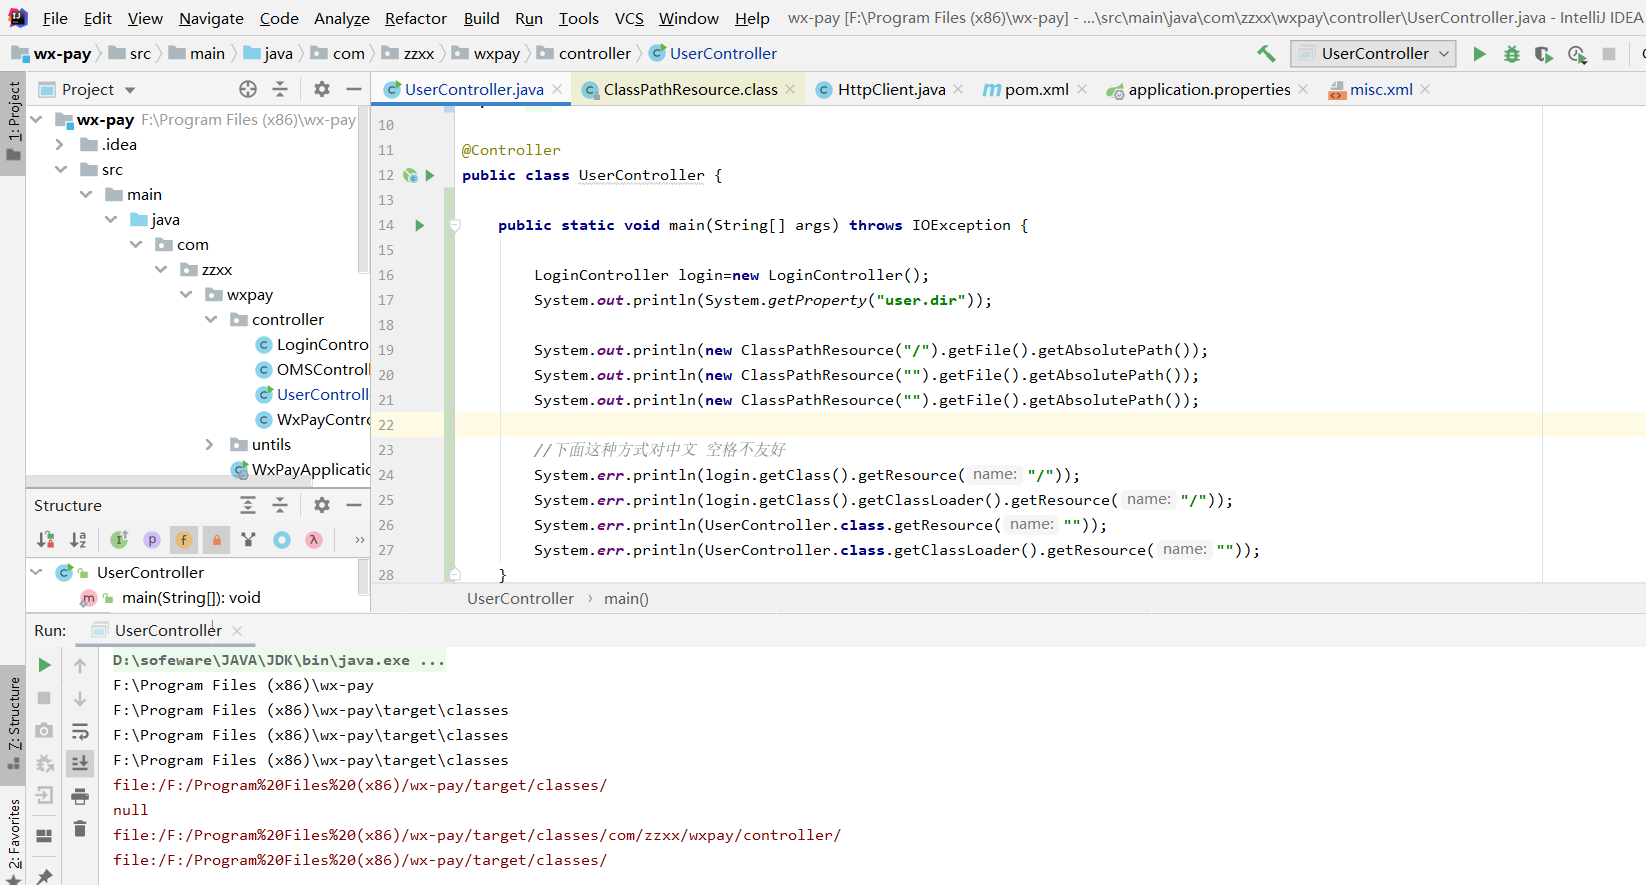Image resolution: width=1646 pixels, height=885 pixels.
Task: Click the Build project hammer icon
Action: [x=1266, y=54]
